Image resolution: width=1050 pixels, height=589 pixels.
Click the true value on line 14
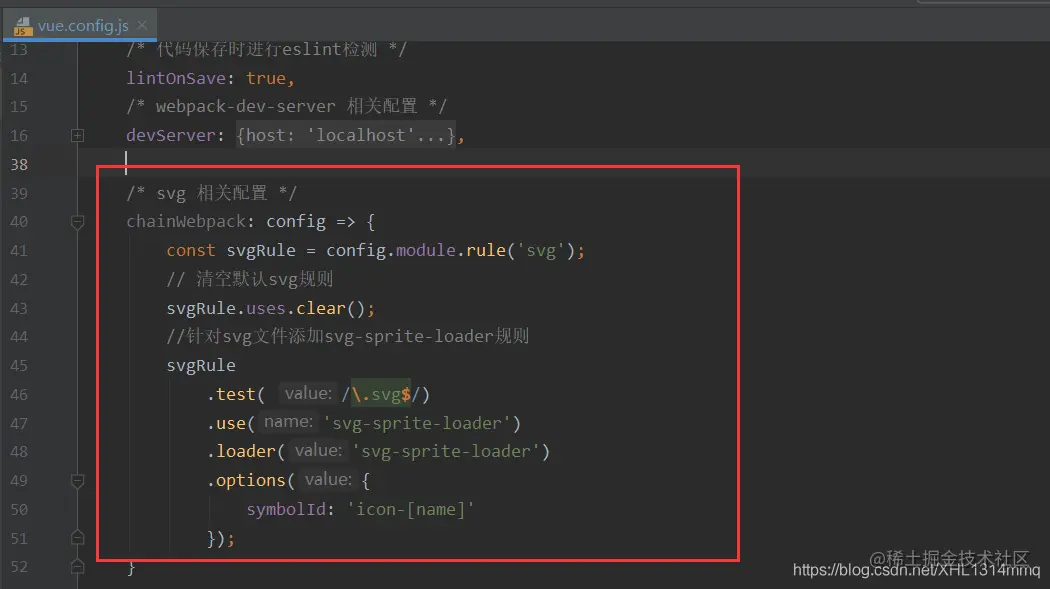[266, 78]
